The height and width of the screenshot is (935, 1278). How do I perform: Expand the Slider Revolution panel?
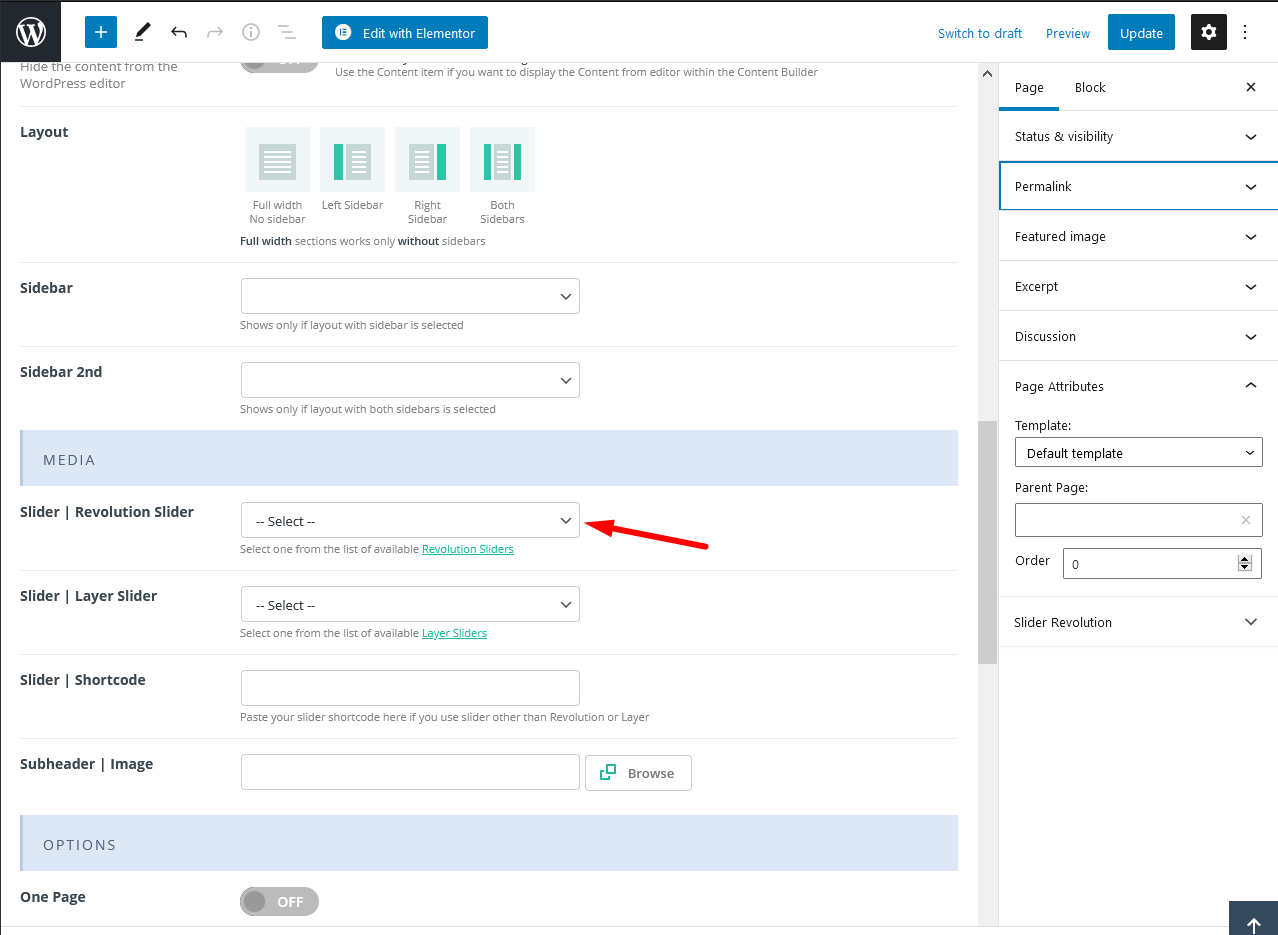[1138, 622]
